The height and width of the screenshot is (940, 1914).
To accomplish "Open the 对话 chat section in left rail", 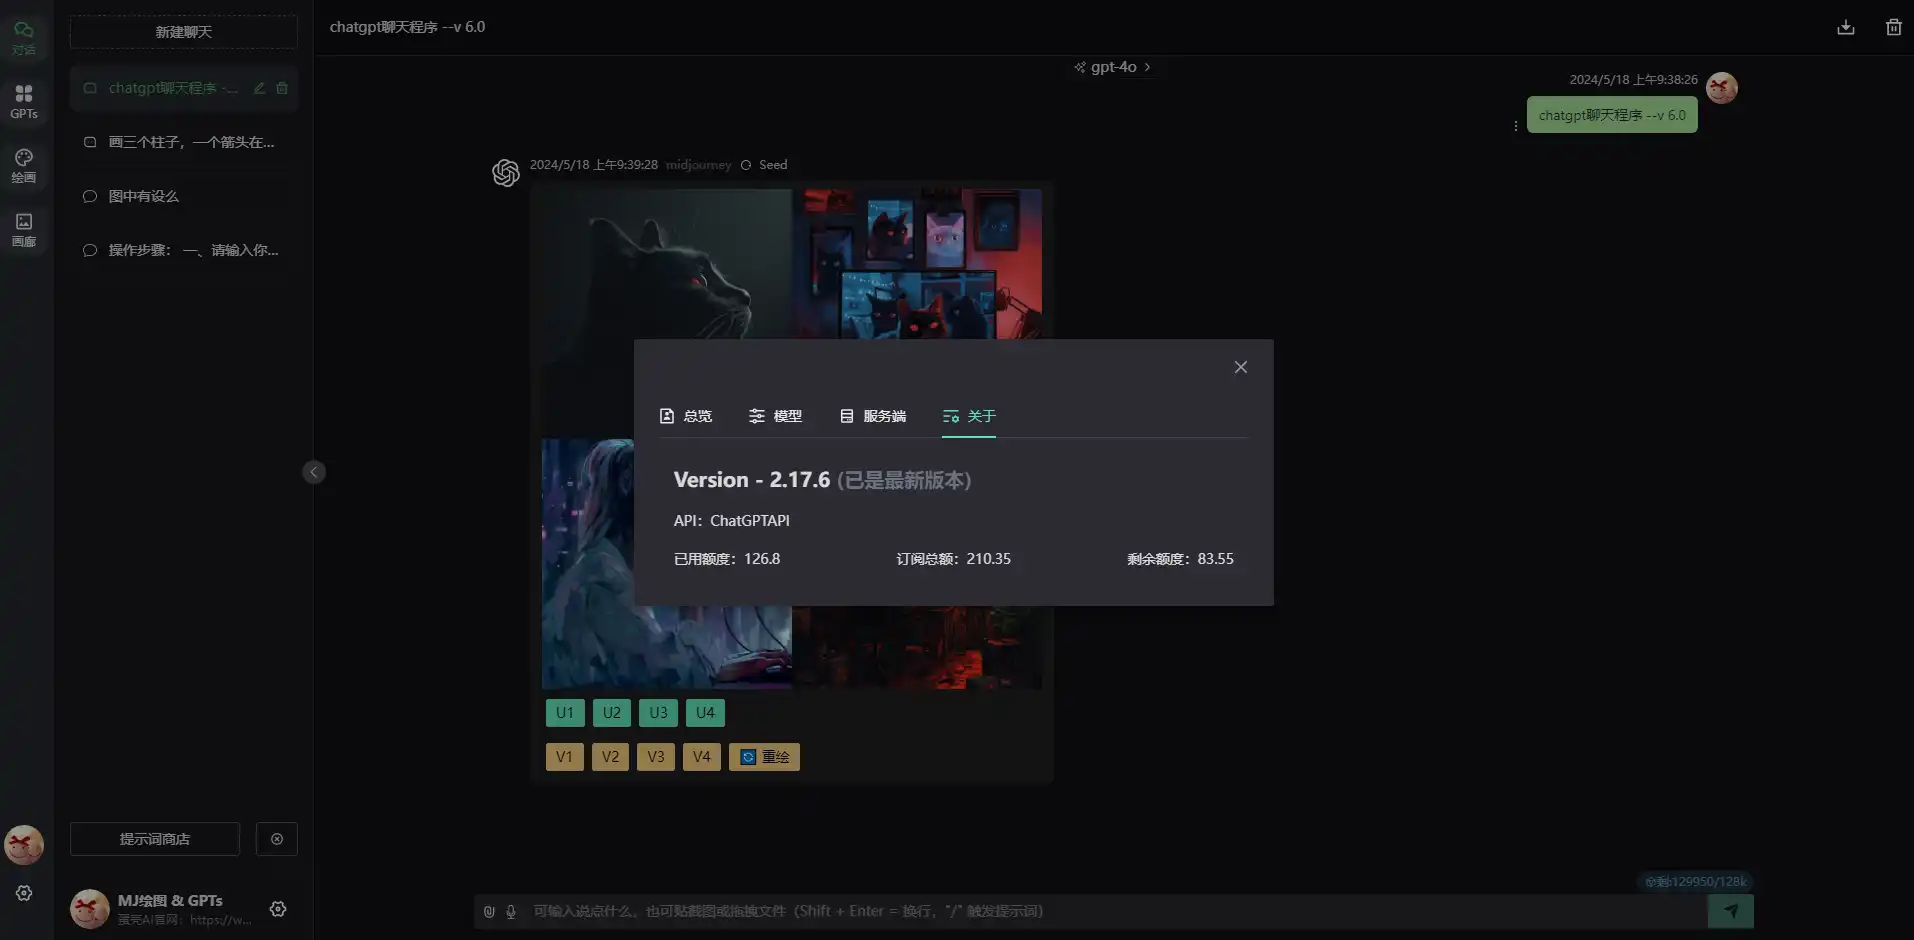I will [24, 37].
